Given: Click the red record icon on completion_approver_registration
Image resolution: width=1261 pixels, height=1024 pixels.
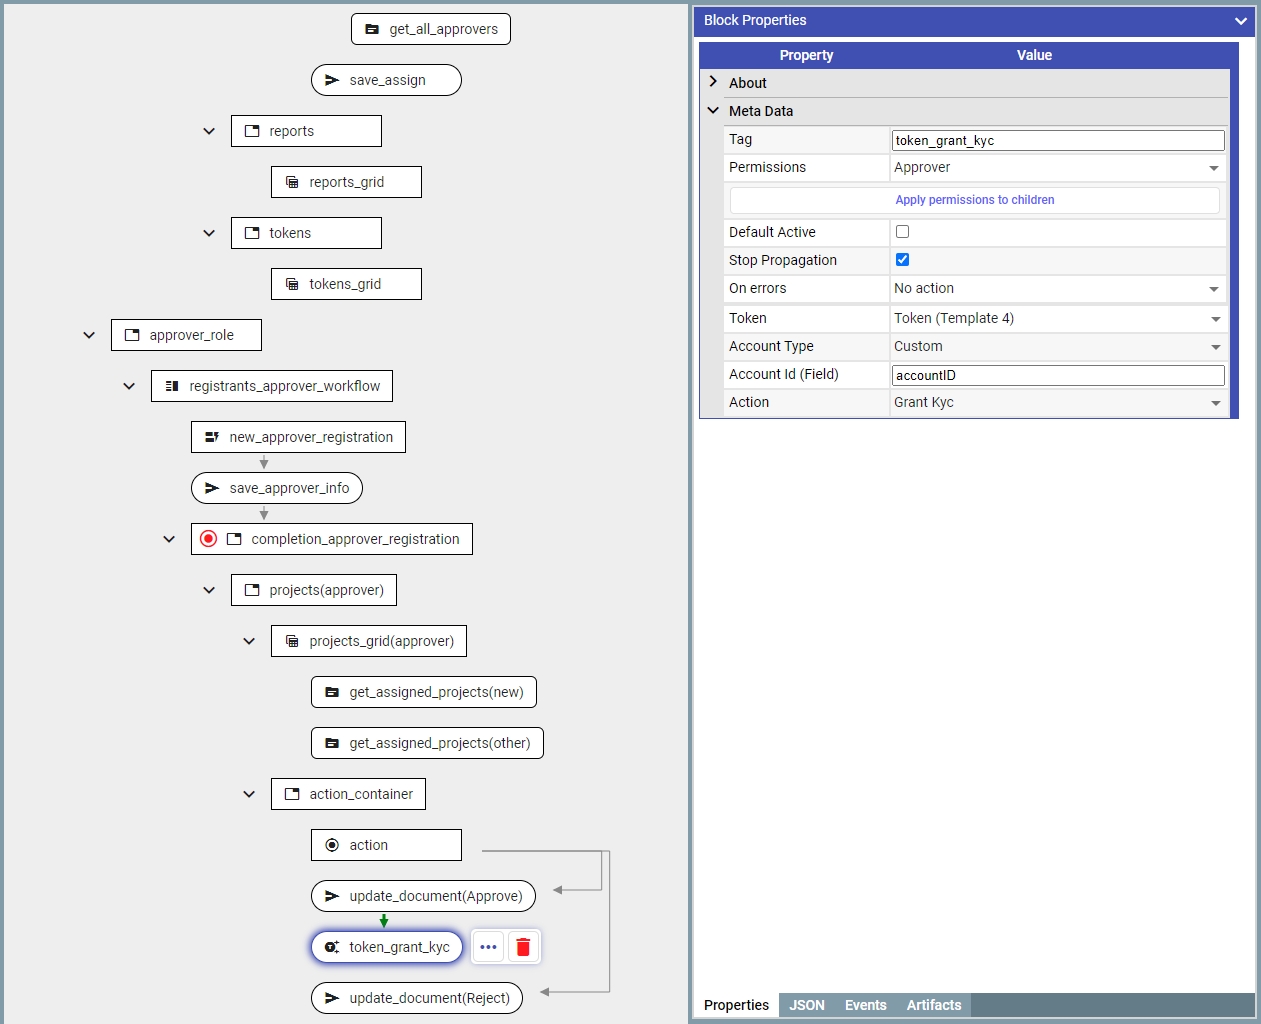Looking at the screenshot, I should tap(208, 539).
